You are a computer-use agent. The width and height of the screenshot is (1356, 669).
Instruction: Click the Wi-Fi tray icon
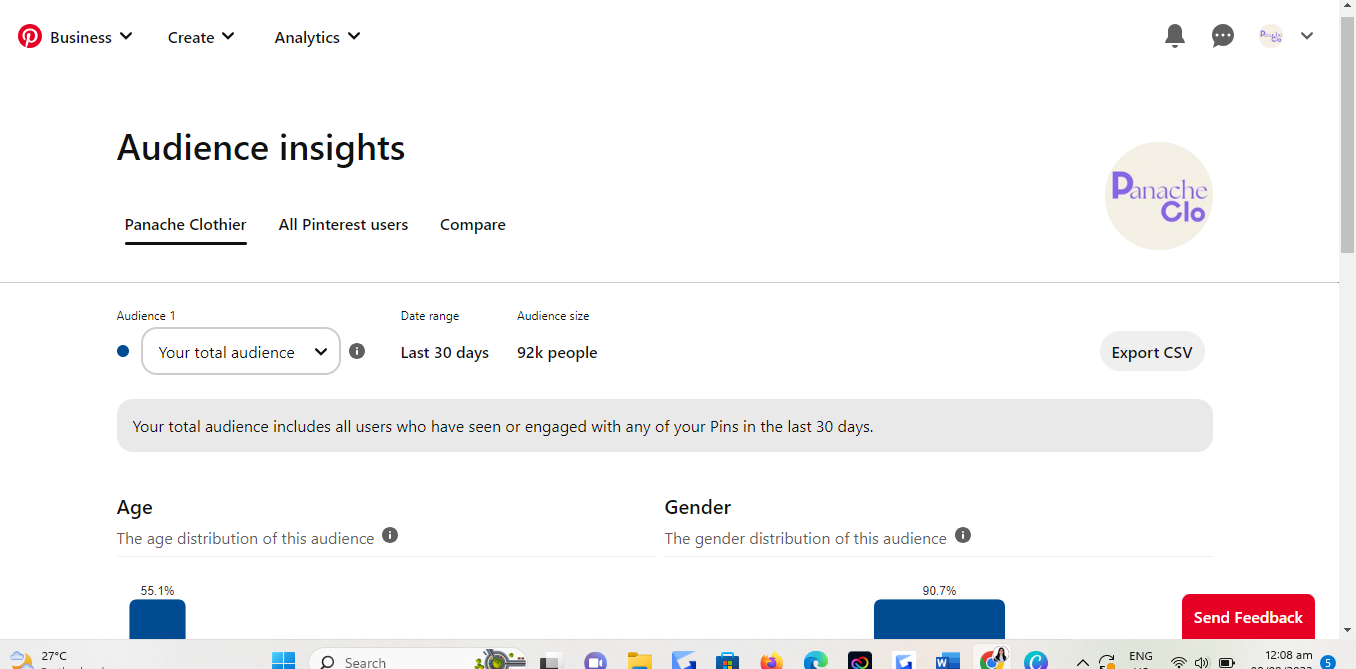1179,662
